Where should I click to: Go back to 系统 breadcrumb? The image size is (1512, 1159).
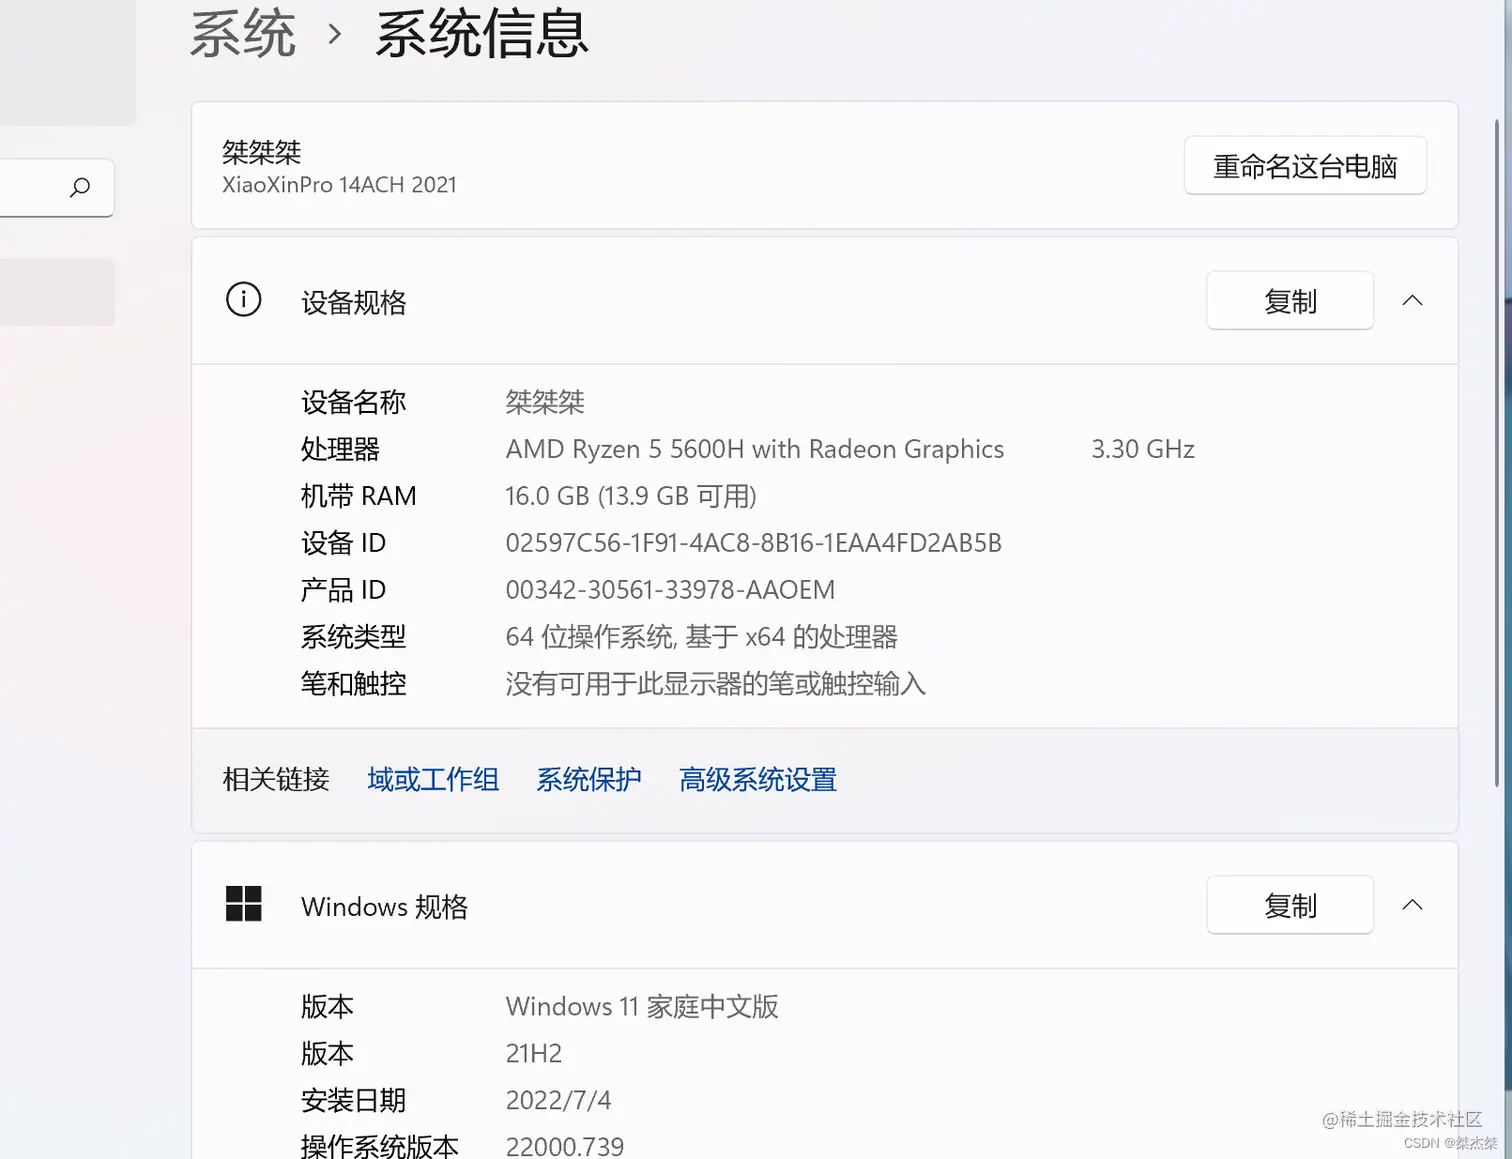pos(243,34)
